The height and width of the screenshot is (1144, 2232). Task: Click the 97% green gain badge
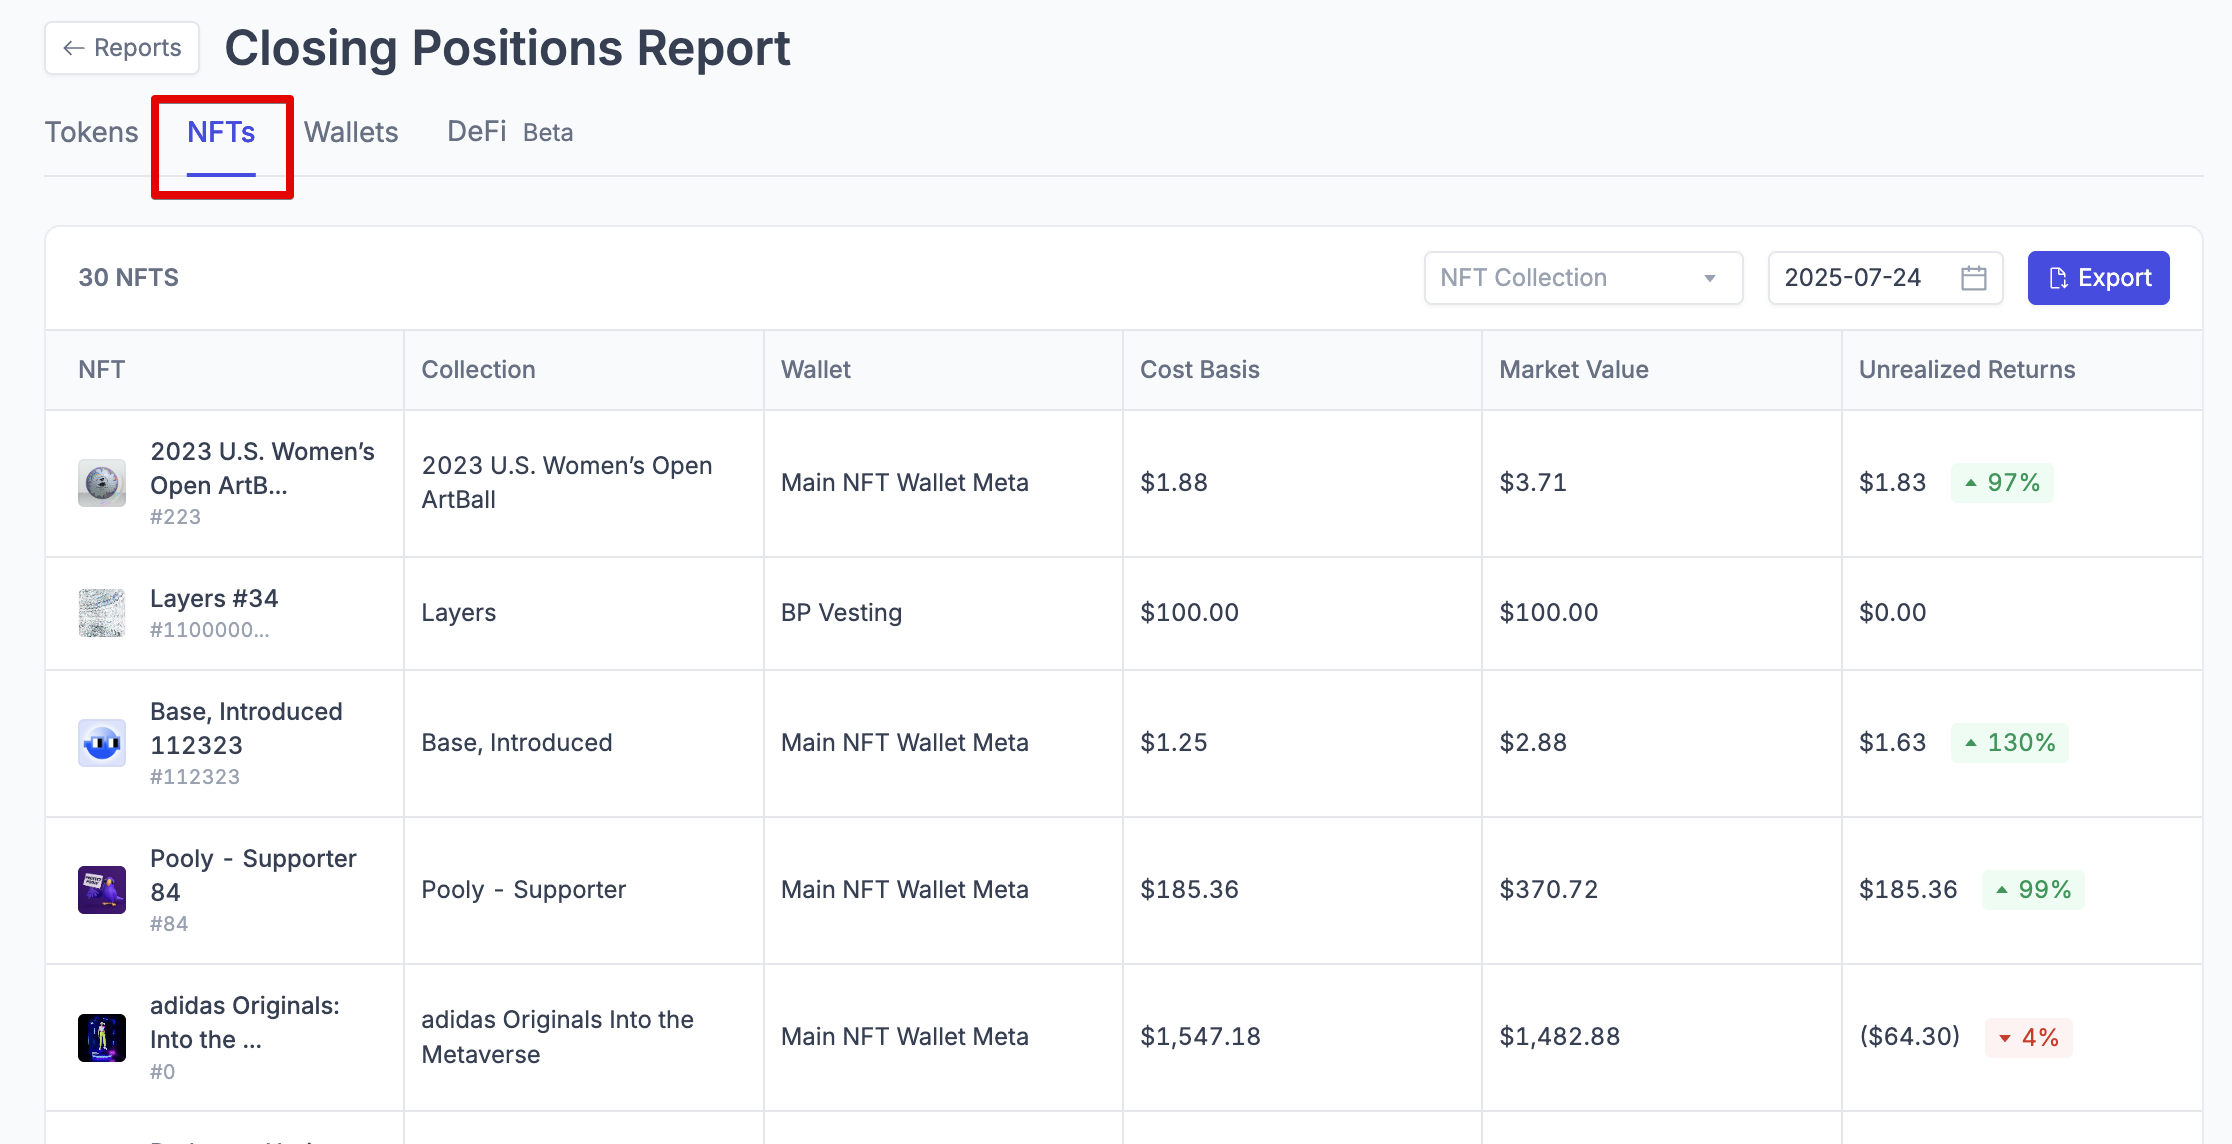(x=2002, y=483)
